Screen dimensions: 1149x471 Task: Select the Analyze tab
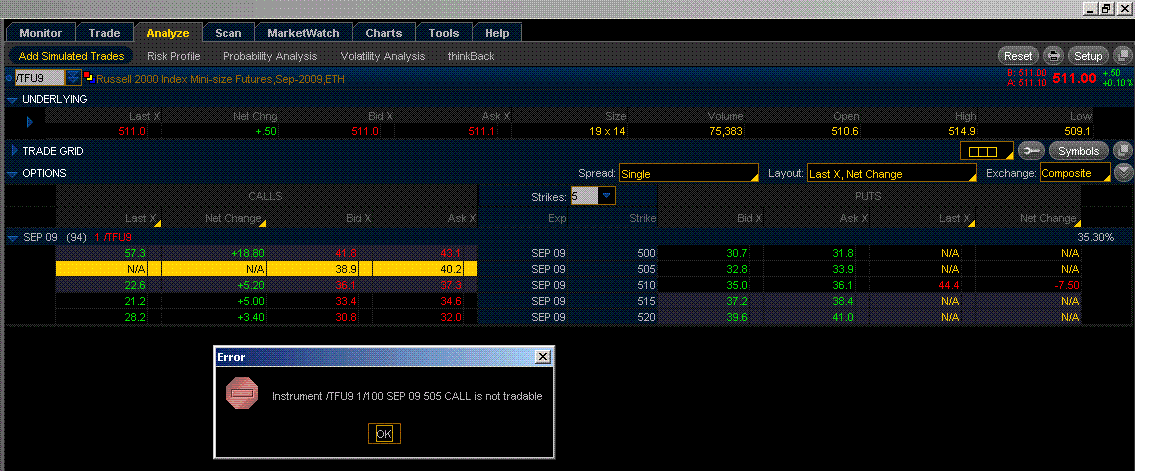(x=168, y=33)
